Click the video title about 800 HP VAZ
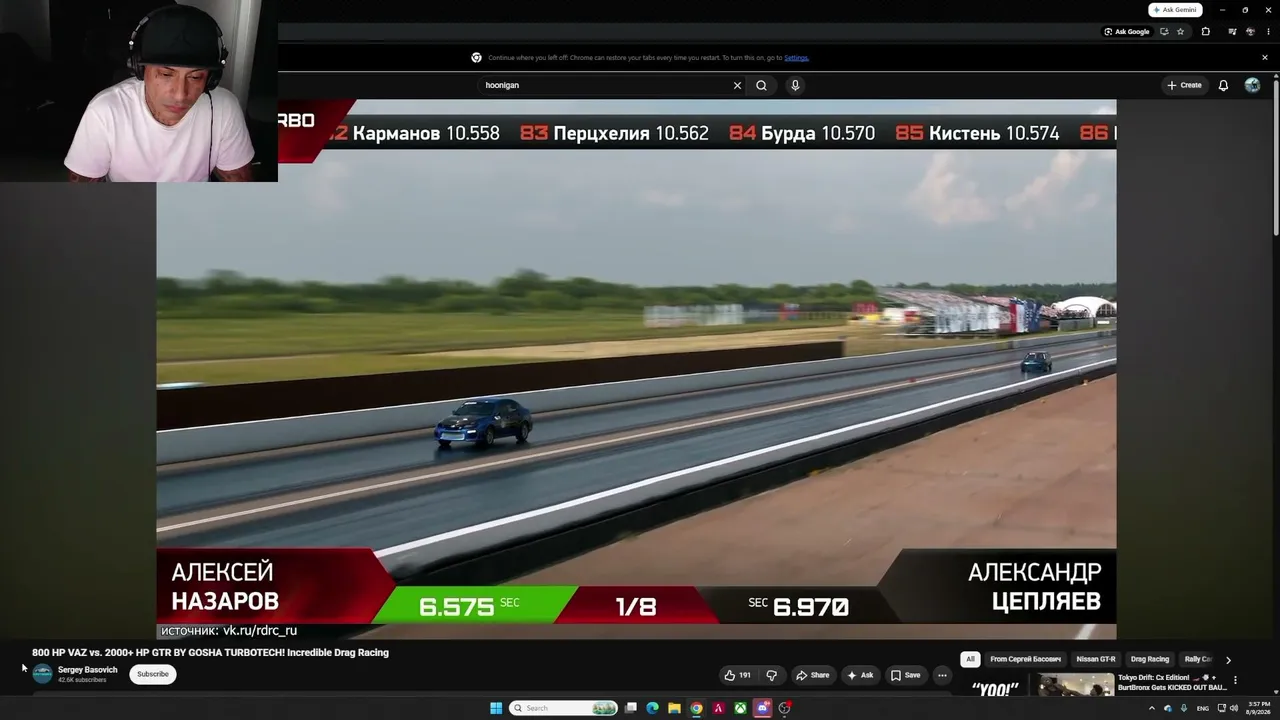Image resolution: width=1280 pixels, height=720 pixels. click(210, 653)
